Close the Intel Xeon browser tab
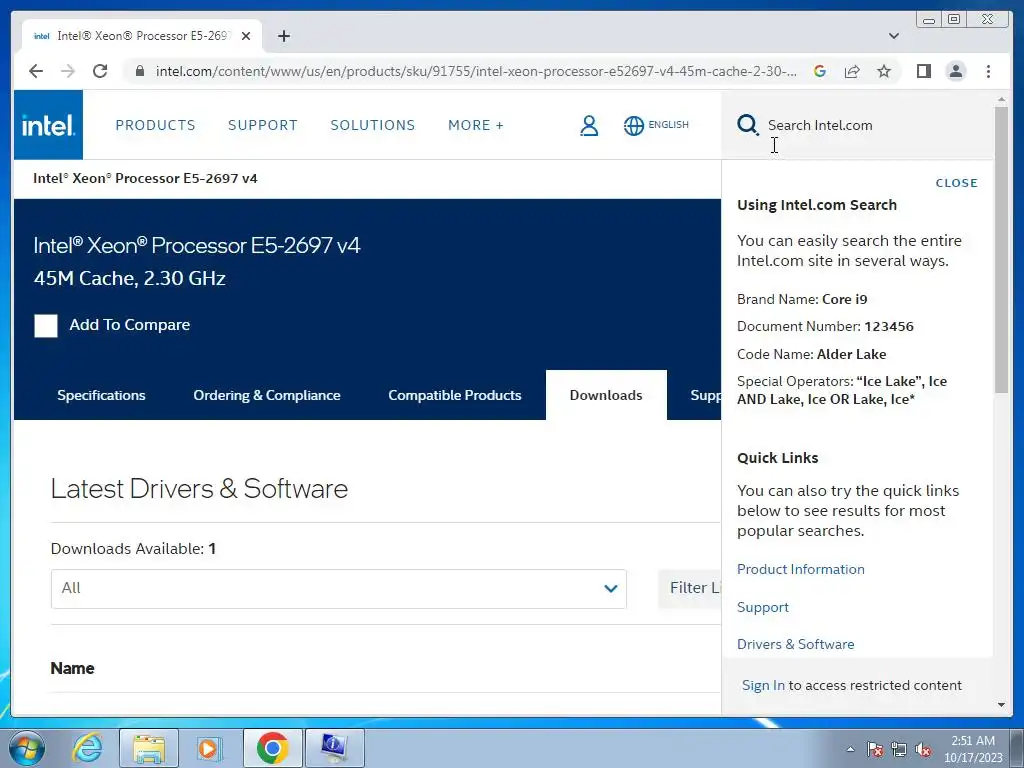Viewport: 1024px width, 768px height. point(246,36)
